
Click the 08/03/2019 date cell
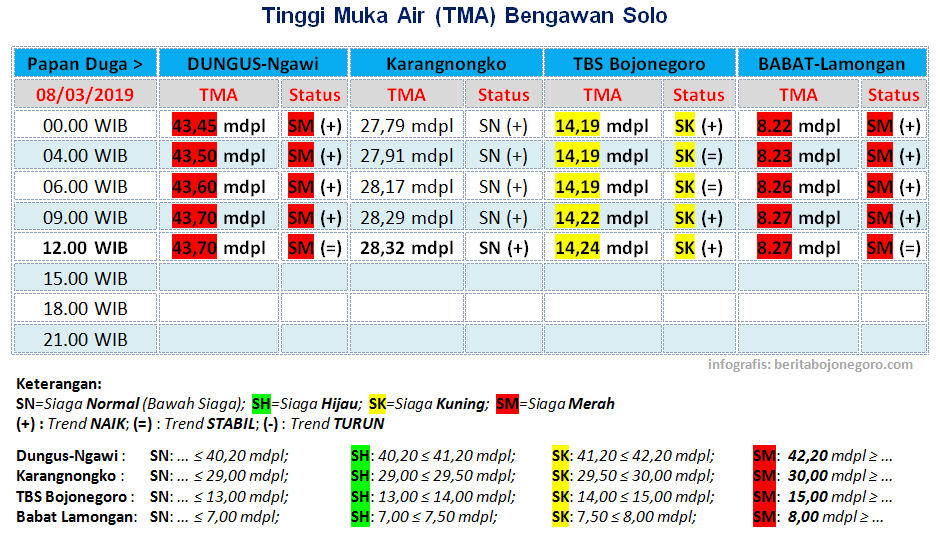pyautogui.click(x=85, y=95)
